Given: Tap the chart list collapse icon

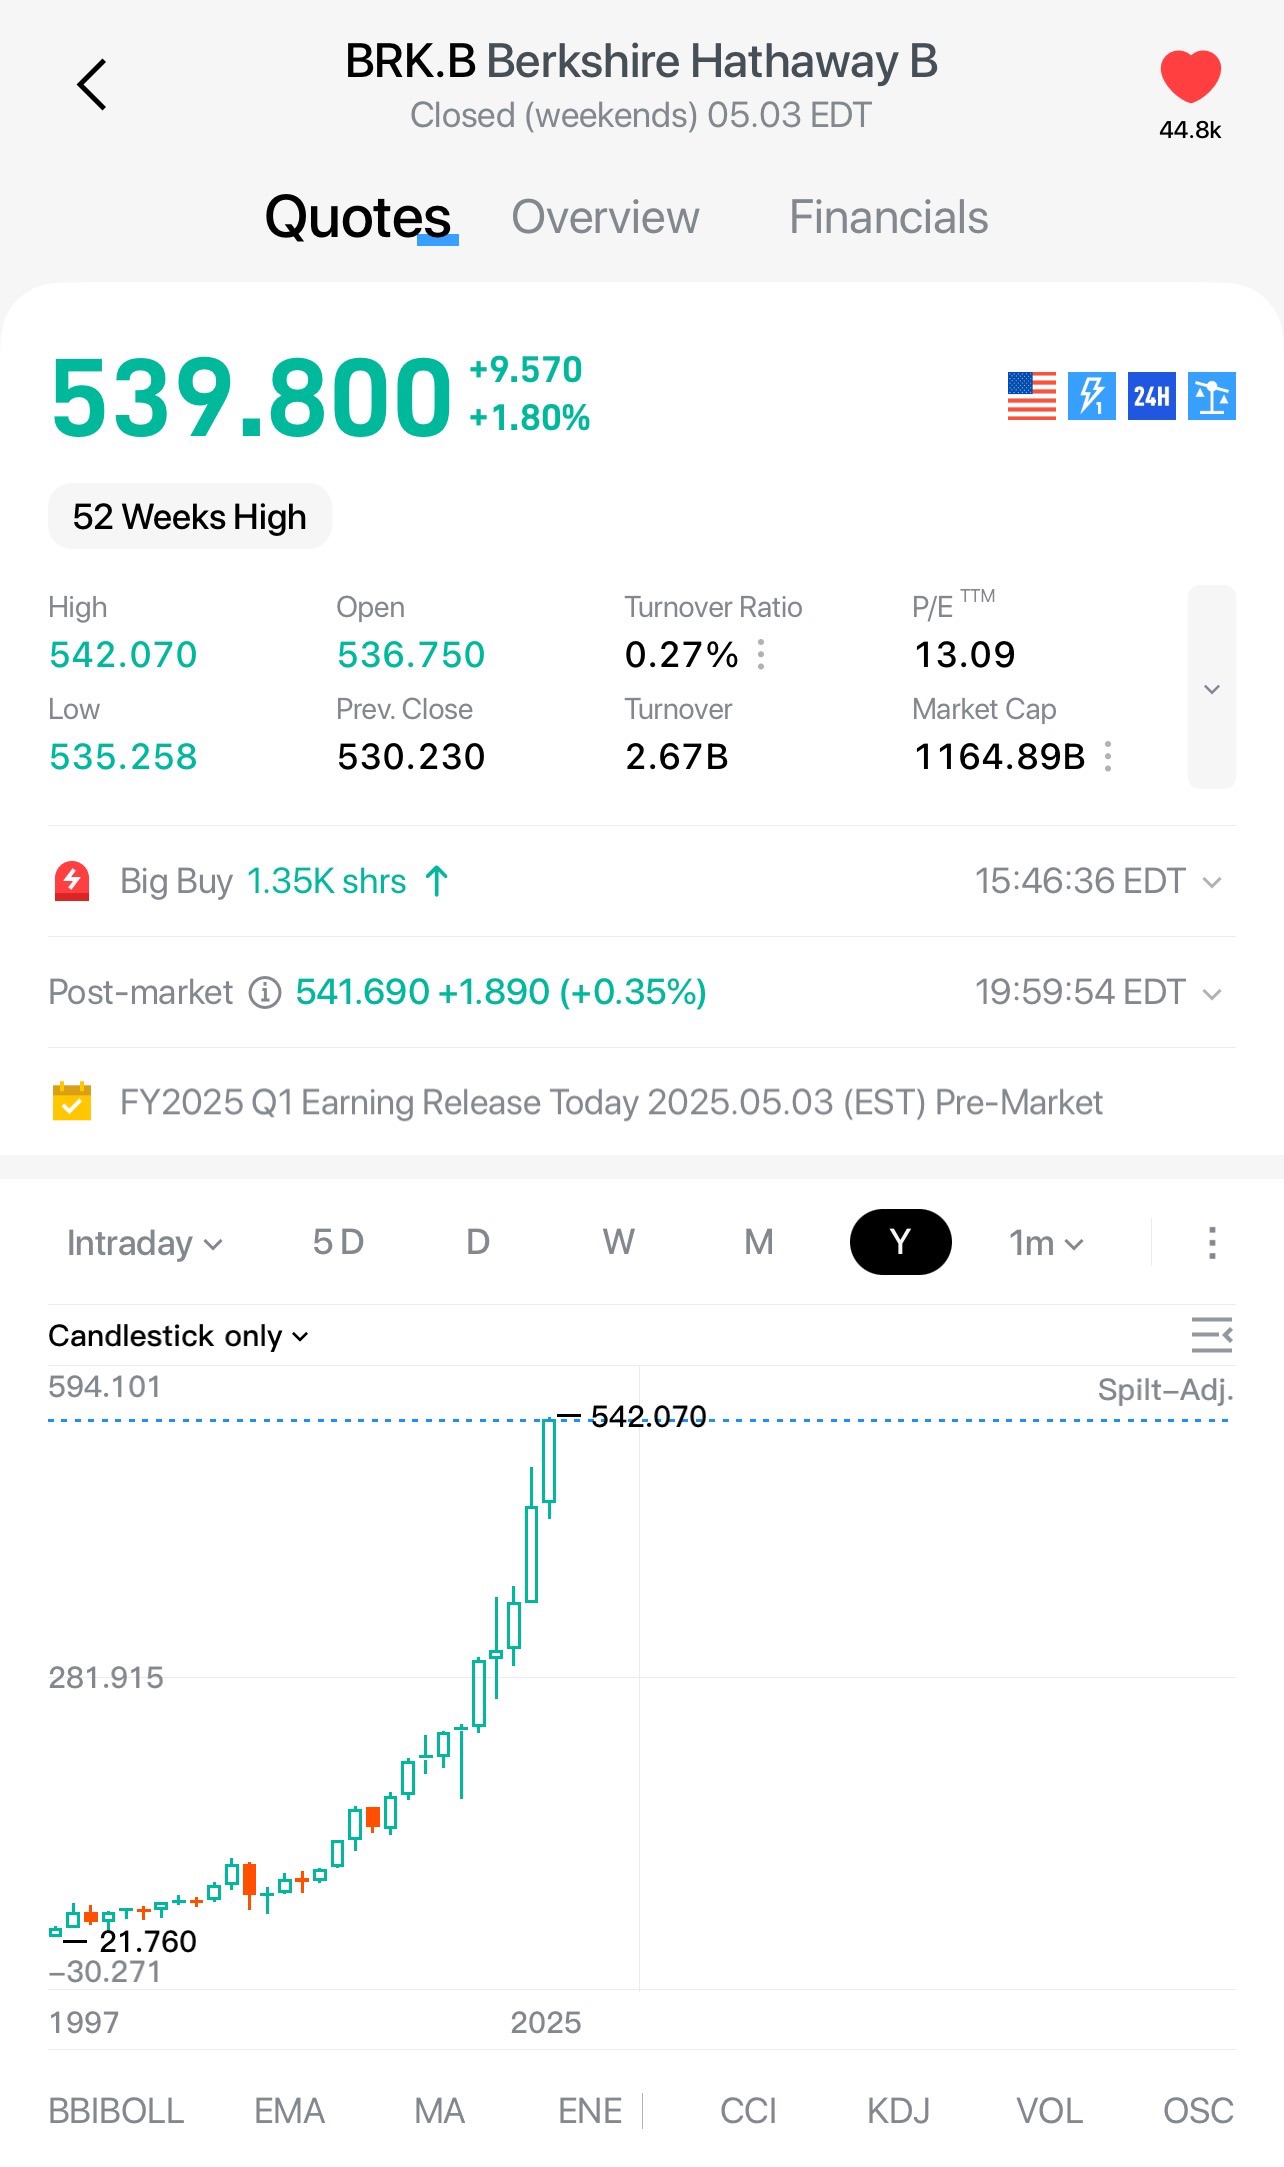Looking at the screenshot, I should [x=1211, y=1335].
